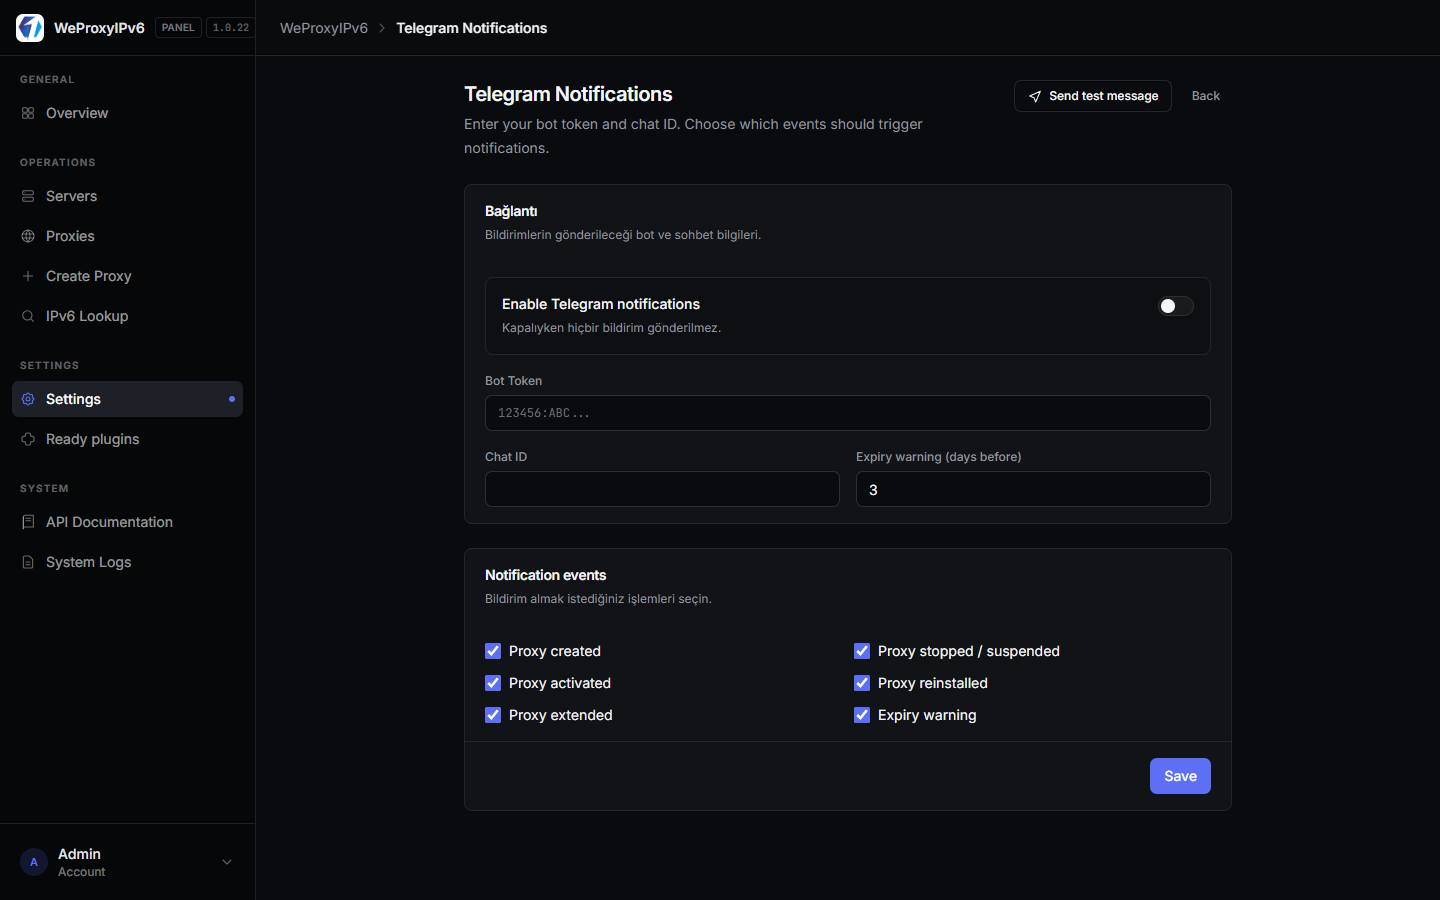The image size is (1440, 900).
Task: Click the Expiry warning days field
Action: (1033, 489)
